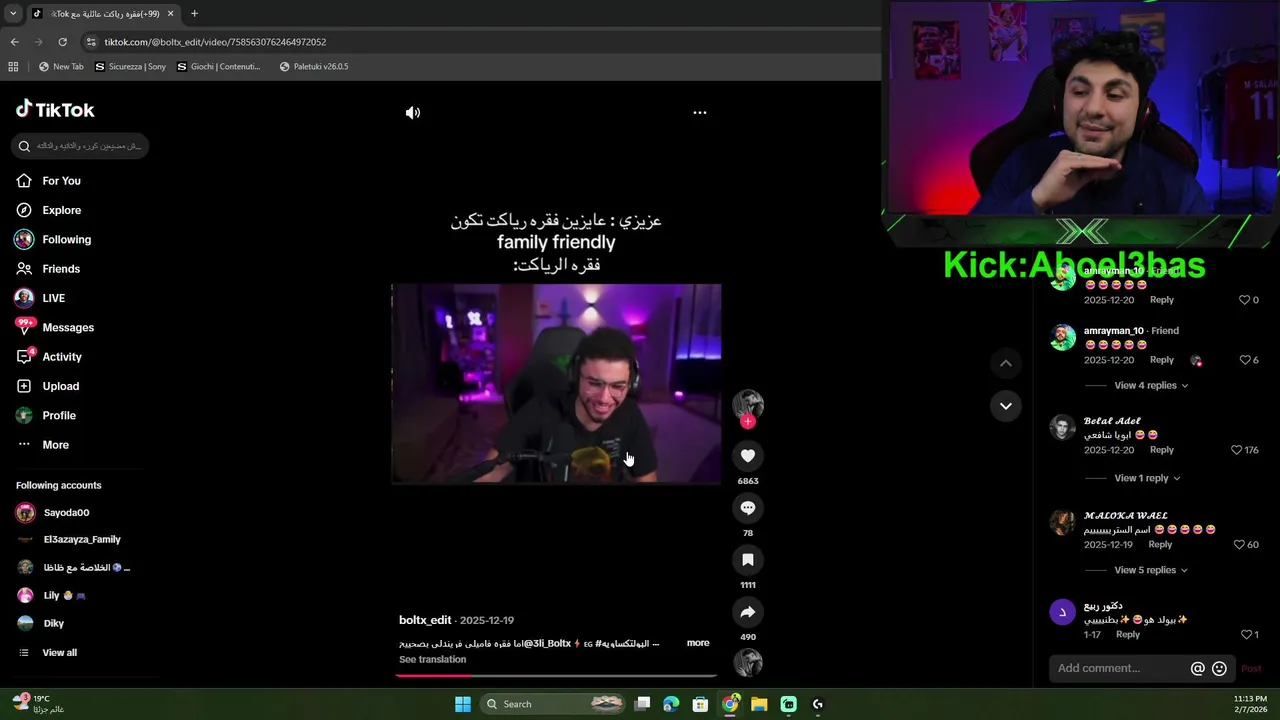Open the Chrome apps grid icon
1280x720 pixels.
[x=13, y=67]
